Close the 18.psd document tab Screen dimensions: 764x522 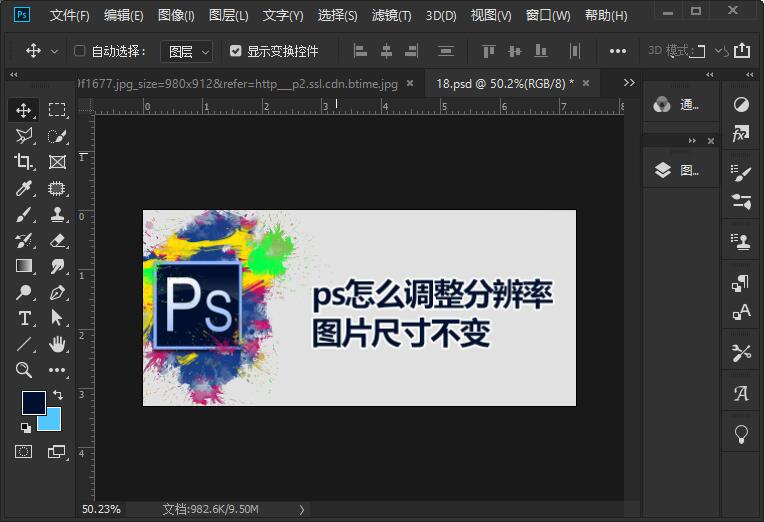586,83
